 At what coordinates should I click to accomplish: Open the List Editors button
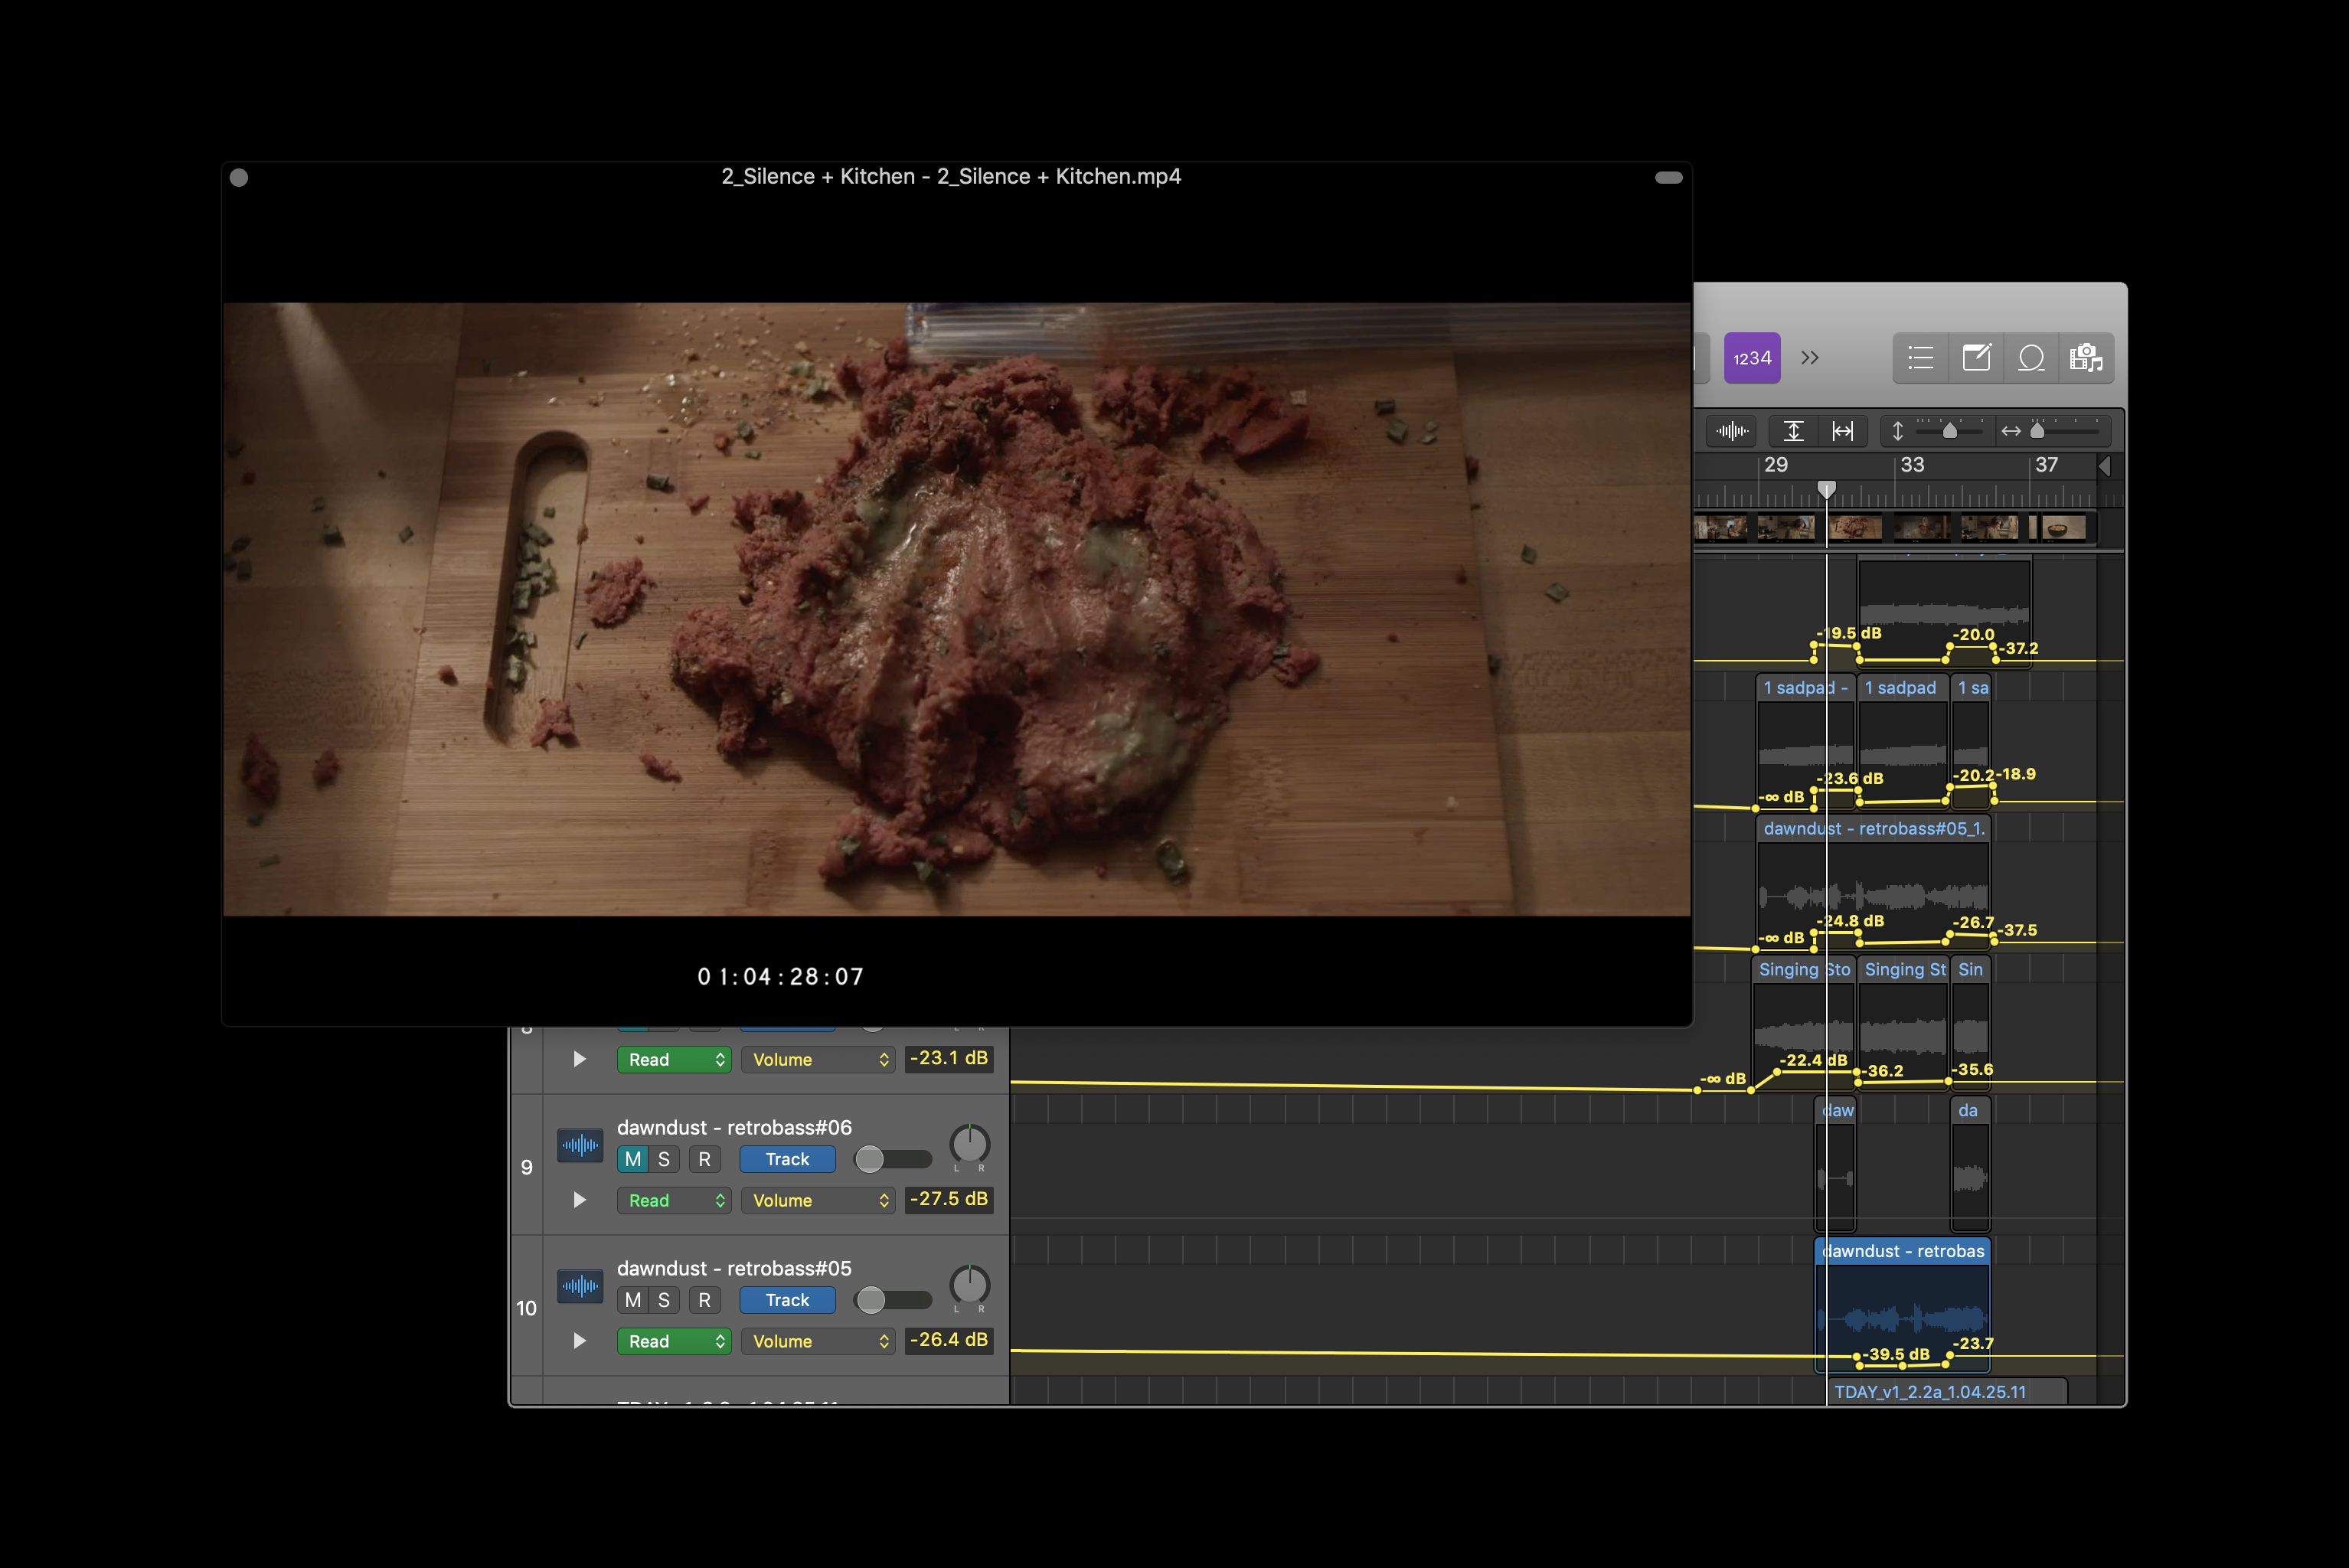click(1920, 358)
